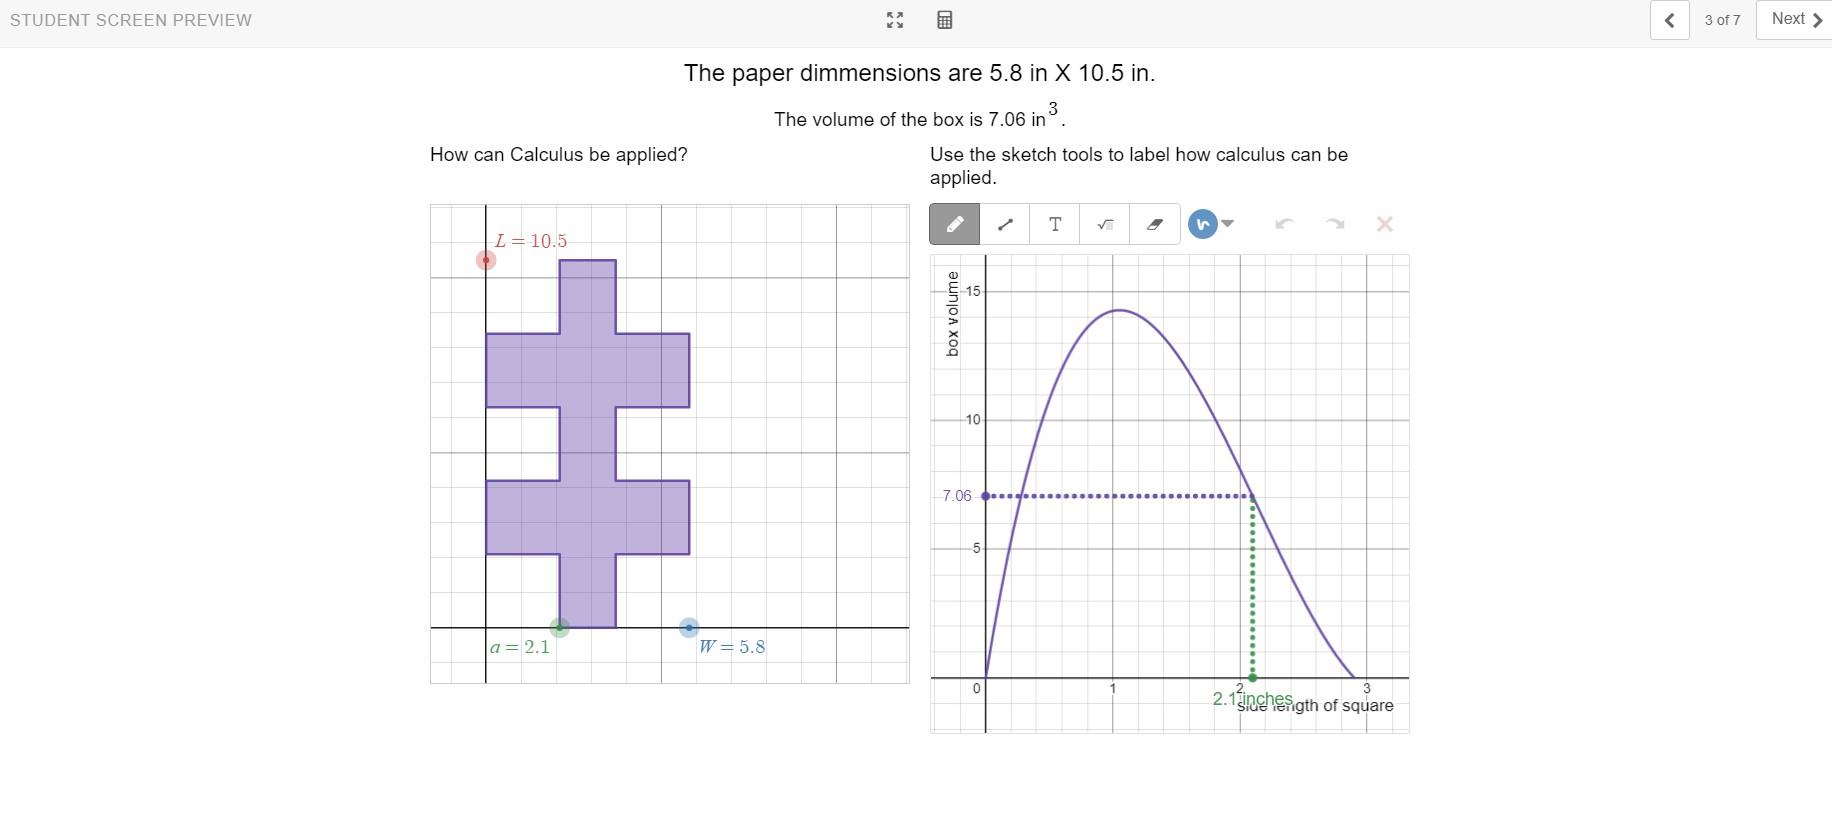Click the sketch tools instruction text
The width and height of the screenshot is (1832, 840).
click(x=1139, y=166)
